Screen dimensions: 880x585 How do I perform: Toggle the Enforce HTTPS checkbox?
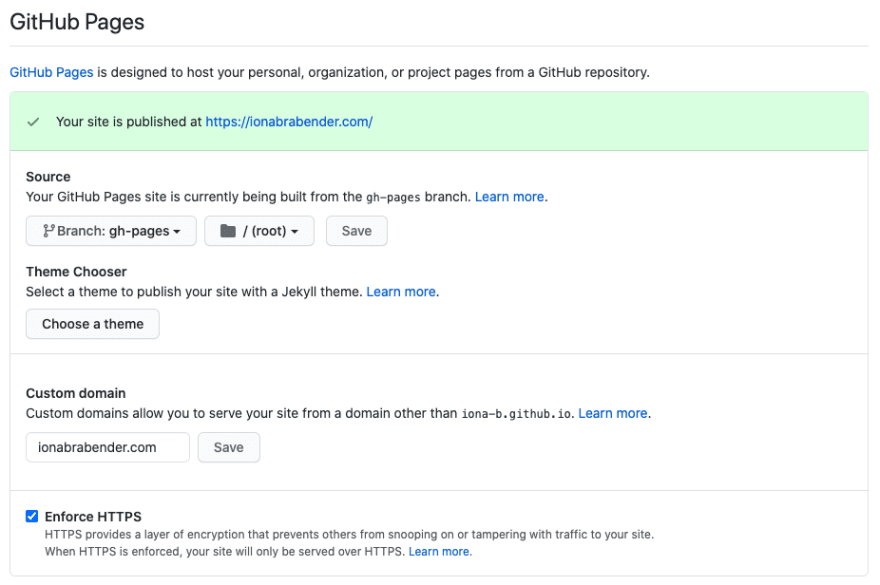[x=32, y=516]
